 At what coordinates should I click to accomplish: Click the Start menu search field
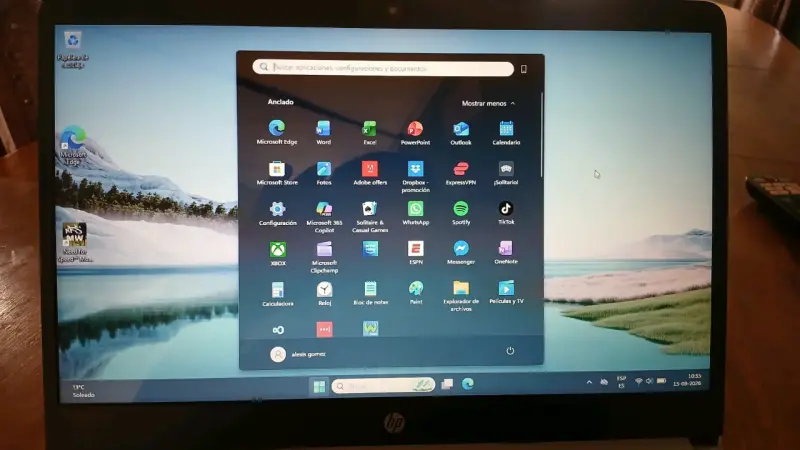coord(383,68)
